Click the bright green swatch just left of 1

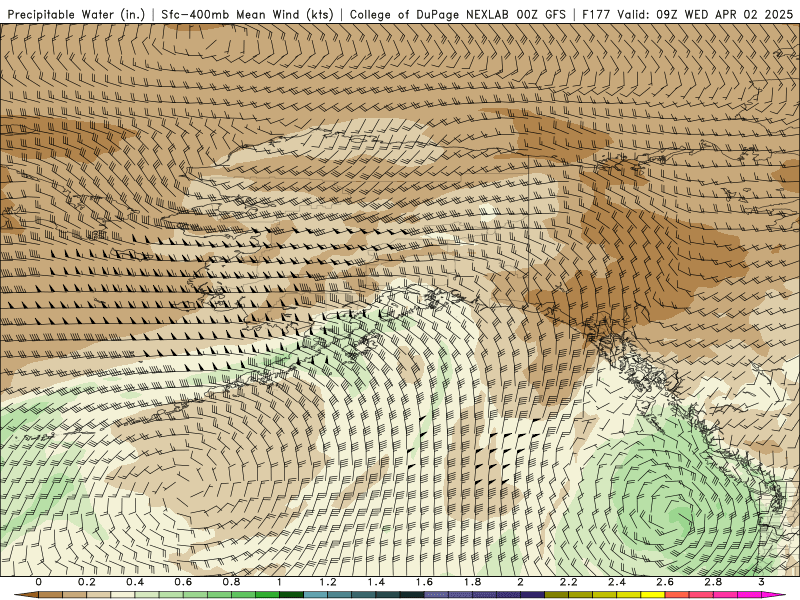tap(267, 594)
